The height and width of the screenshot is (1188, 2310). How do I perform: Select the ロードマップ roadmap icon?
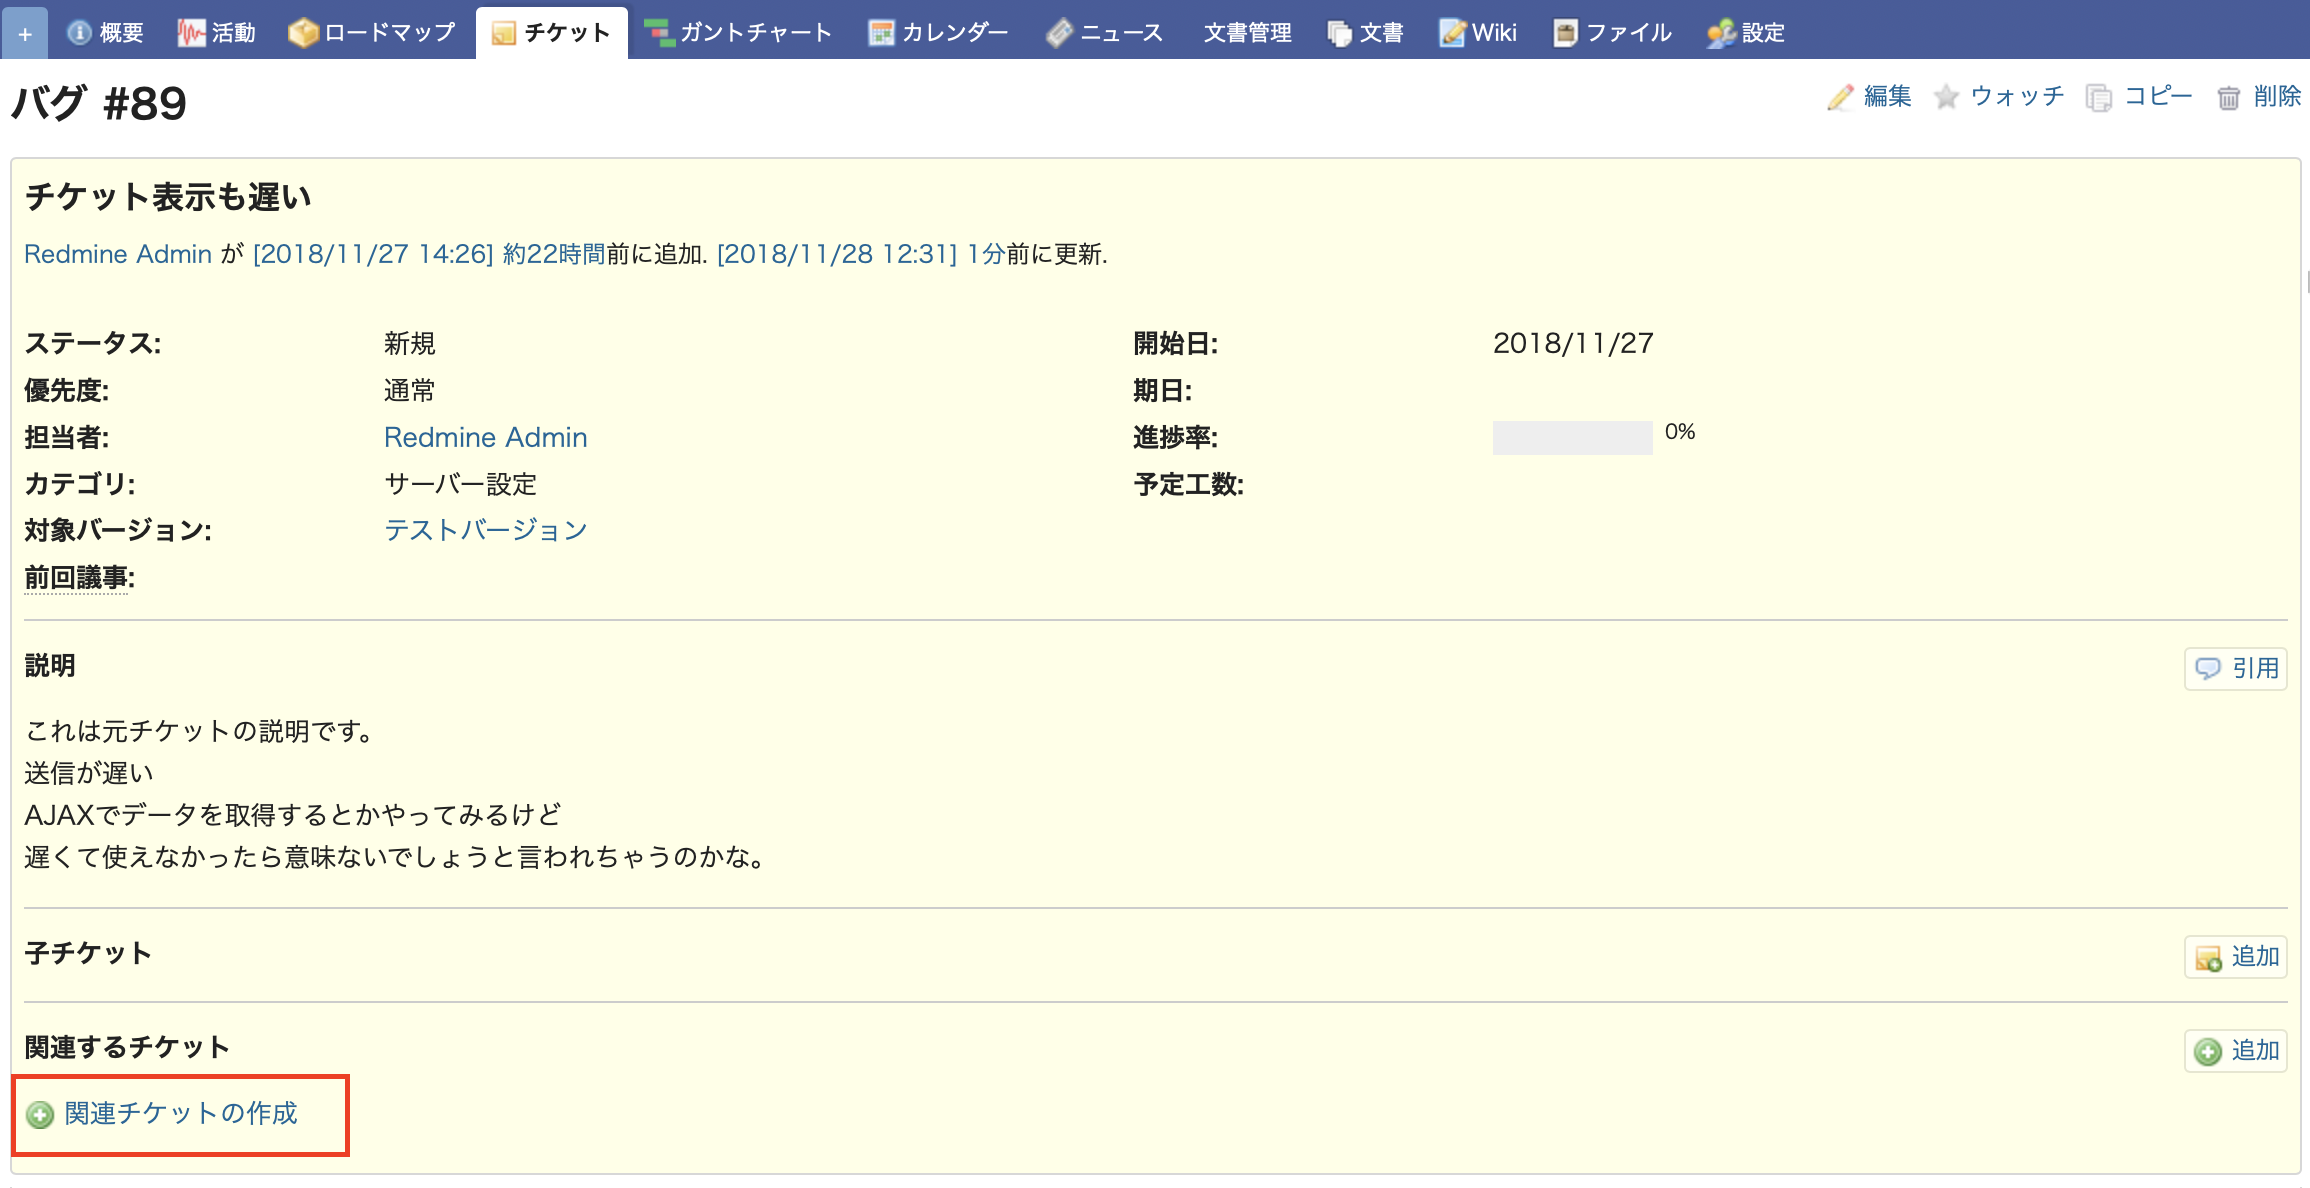302,31
